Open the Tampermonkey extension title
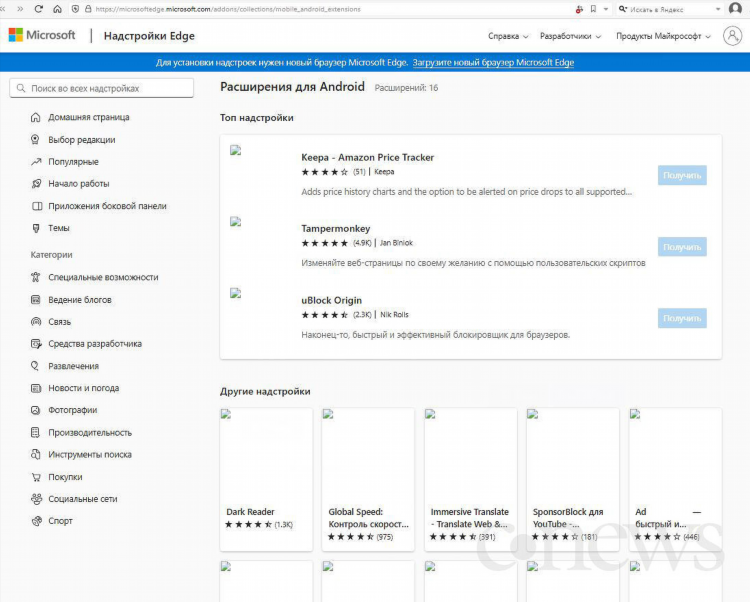The width and height of the screenshot is (750, 602). point(335,229)
